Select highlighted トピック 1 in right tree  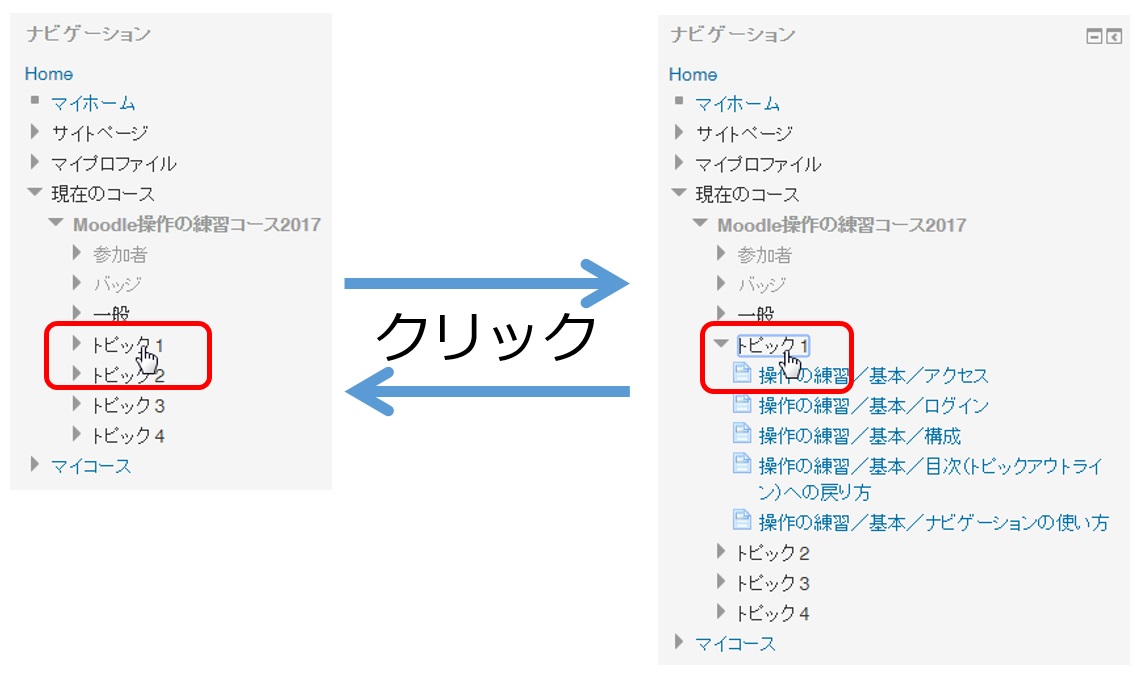click(x=773, y=345)
